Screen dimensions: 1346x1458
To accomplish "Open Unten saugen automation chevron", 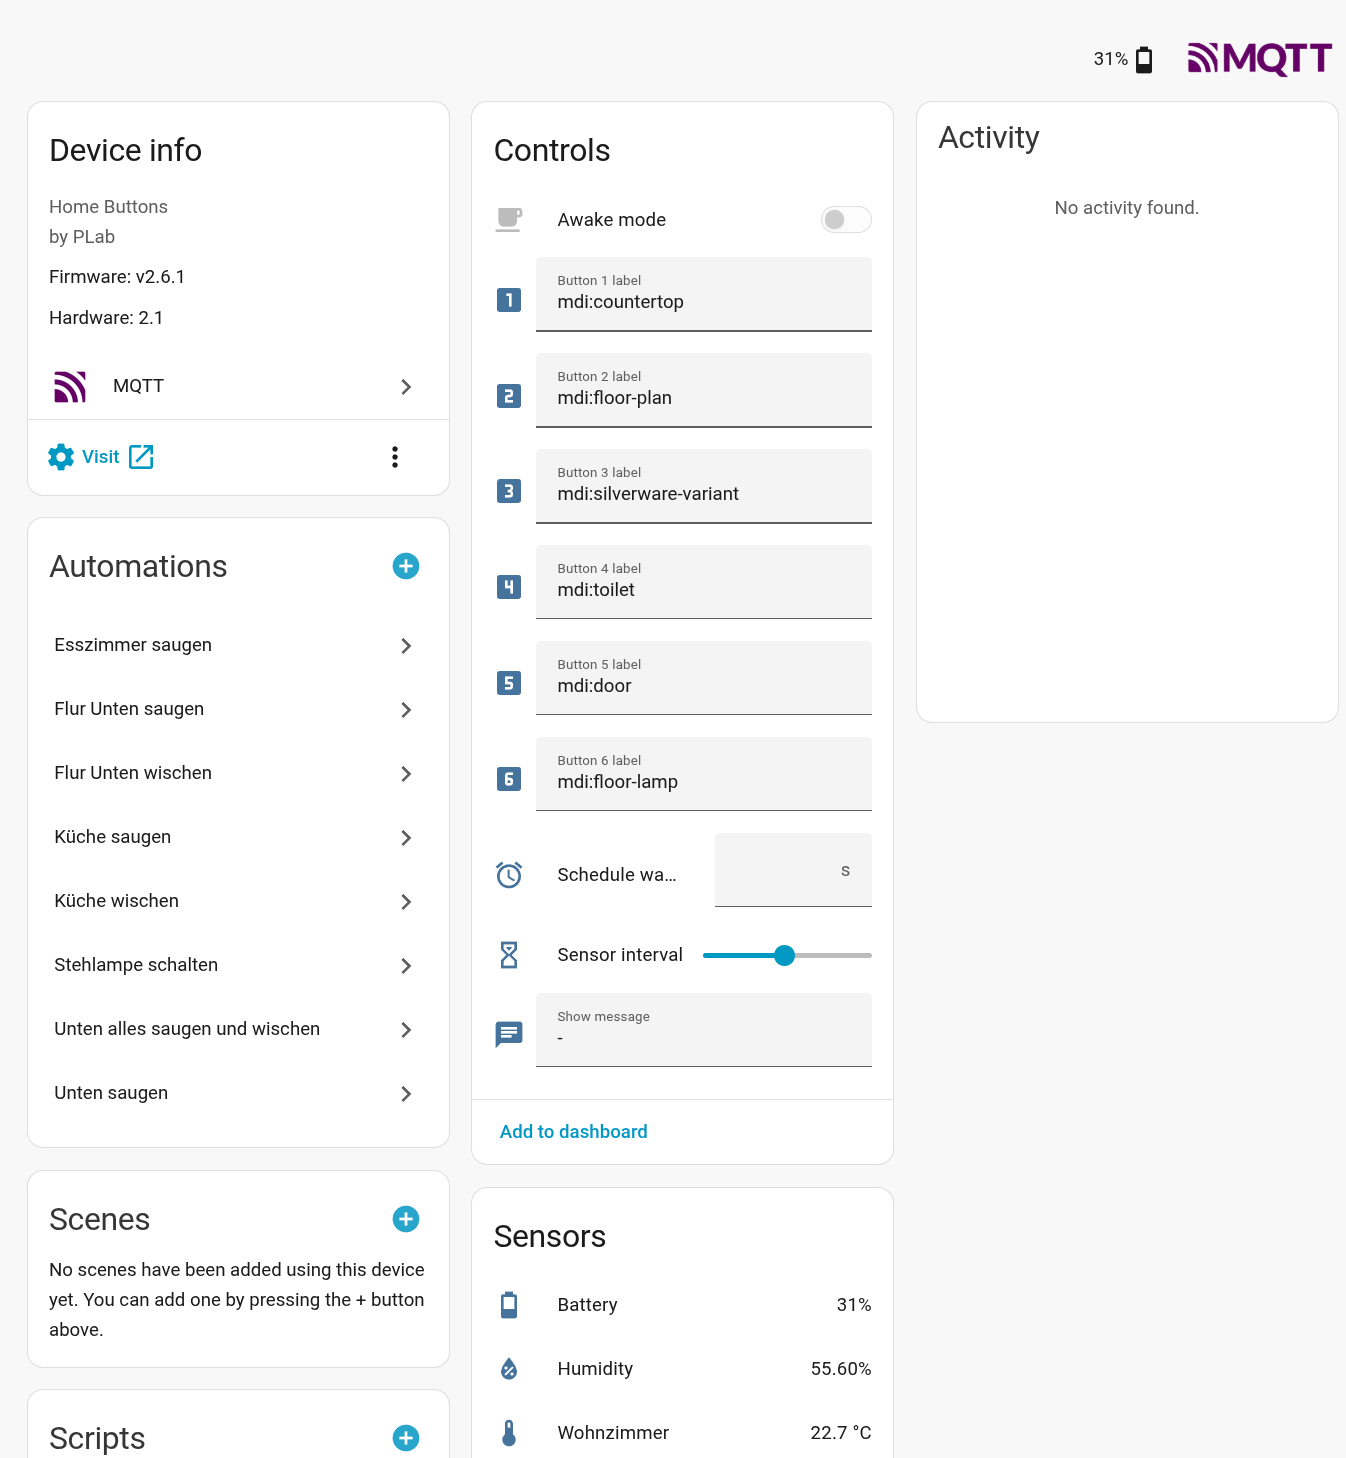I will coord(406,1094).
